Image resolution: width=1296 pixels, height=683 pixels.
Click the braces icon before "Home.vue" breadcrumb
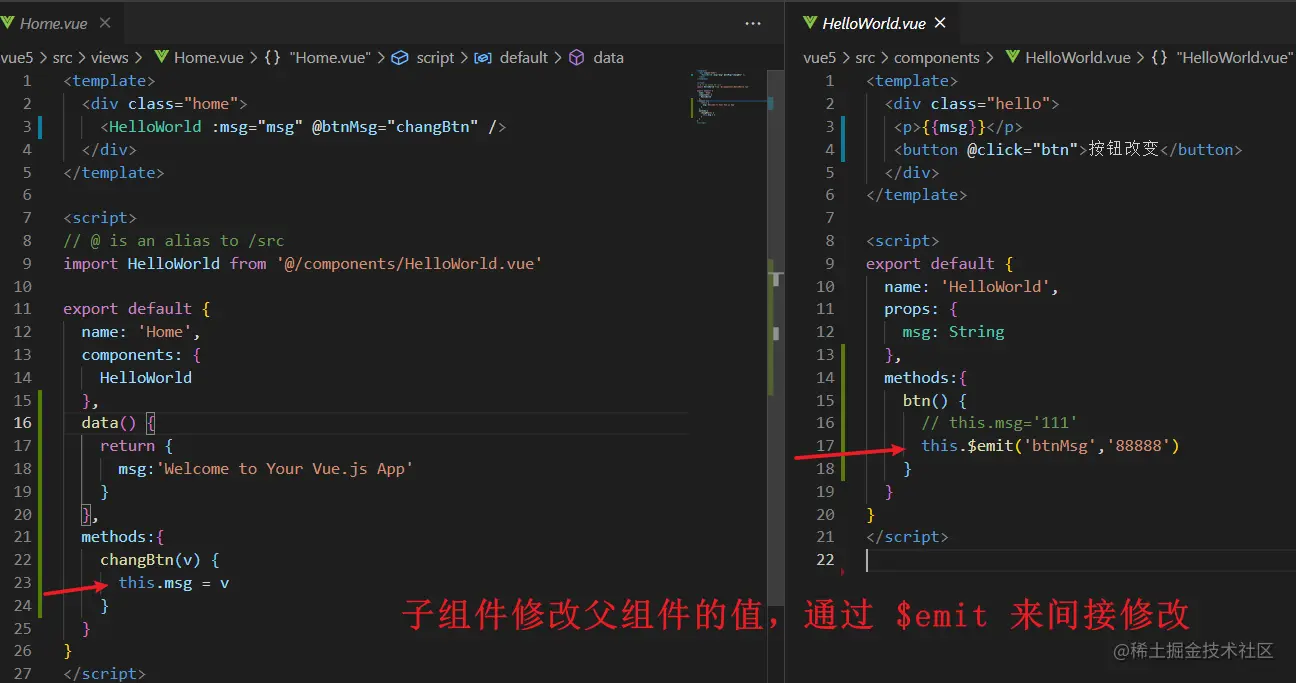tap(272, 58)
